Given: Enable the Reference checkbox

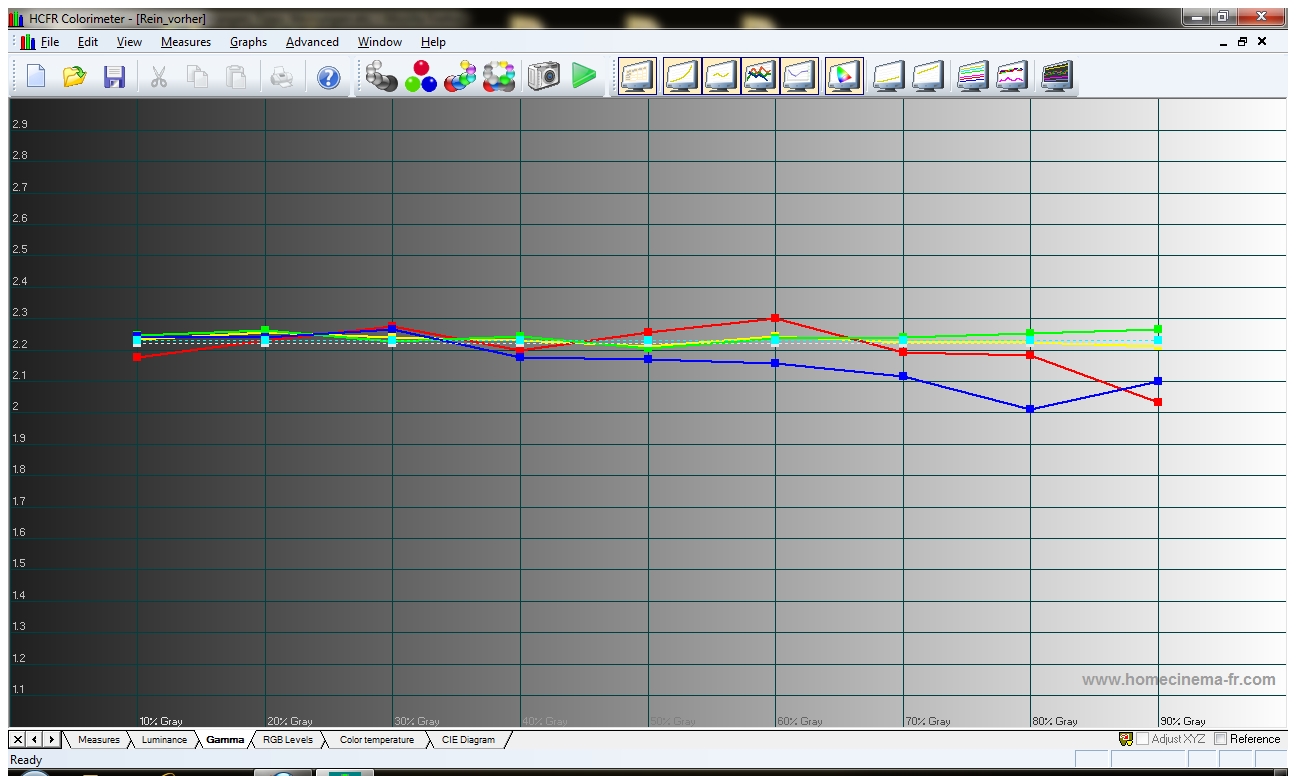Looking at the screenshot, I should coord(1221,739).
